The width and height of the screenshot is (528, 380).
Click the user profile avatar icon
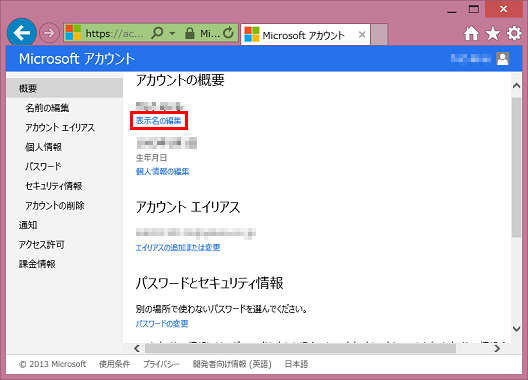point(502,59)
